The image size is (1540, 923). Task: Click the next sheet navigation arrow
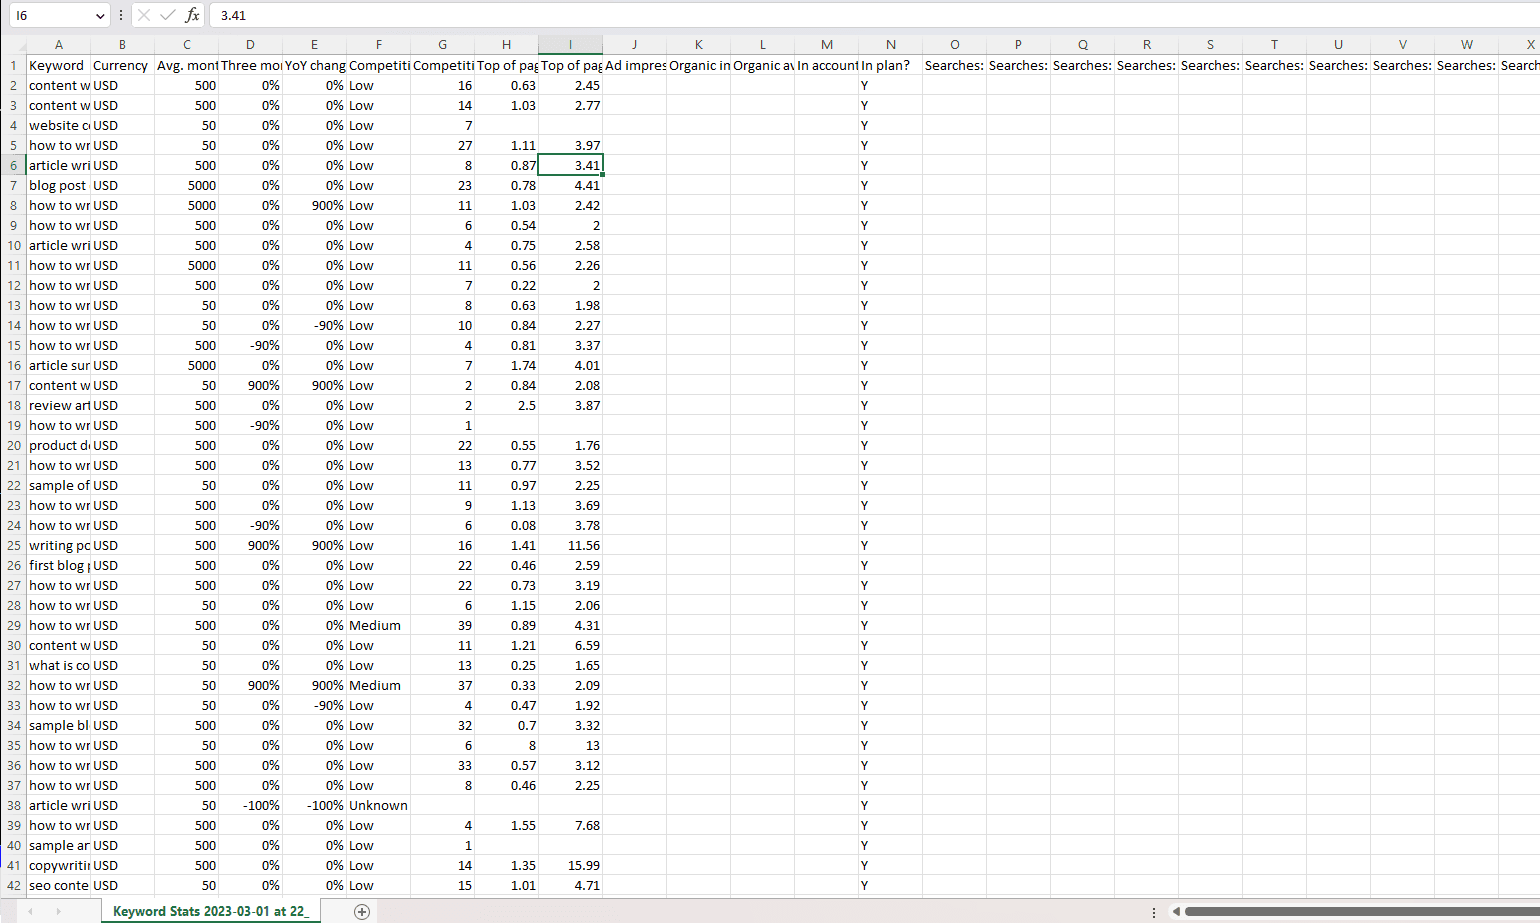pos(58,911)
